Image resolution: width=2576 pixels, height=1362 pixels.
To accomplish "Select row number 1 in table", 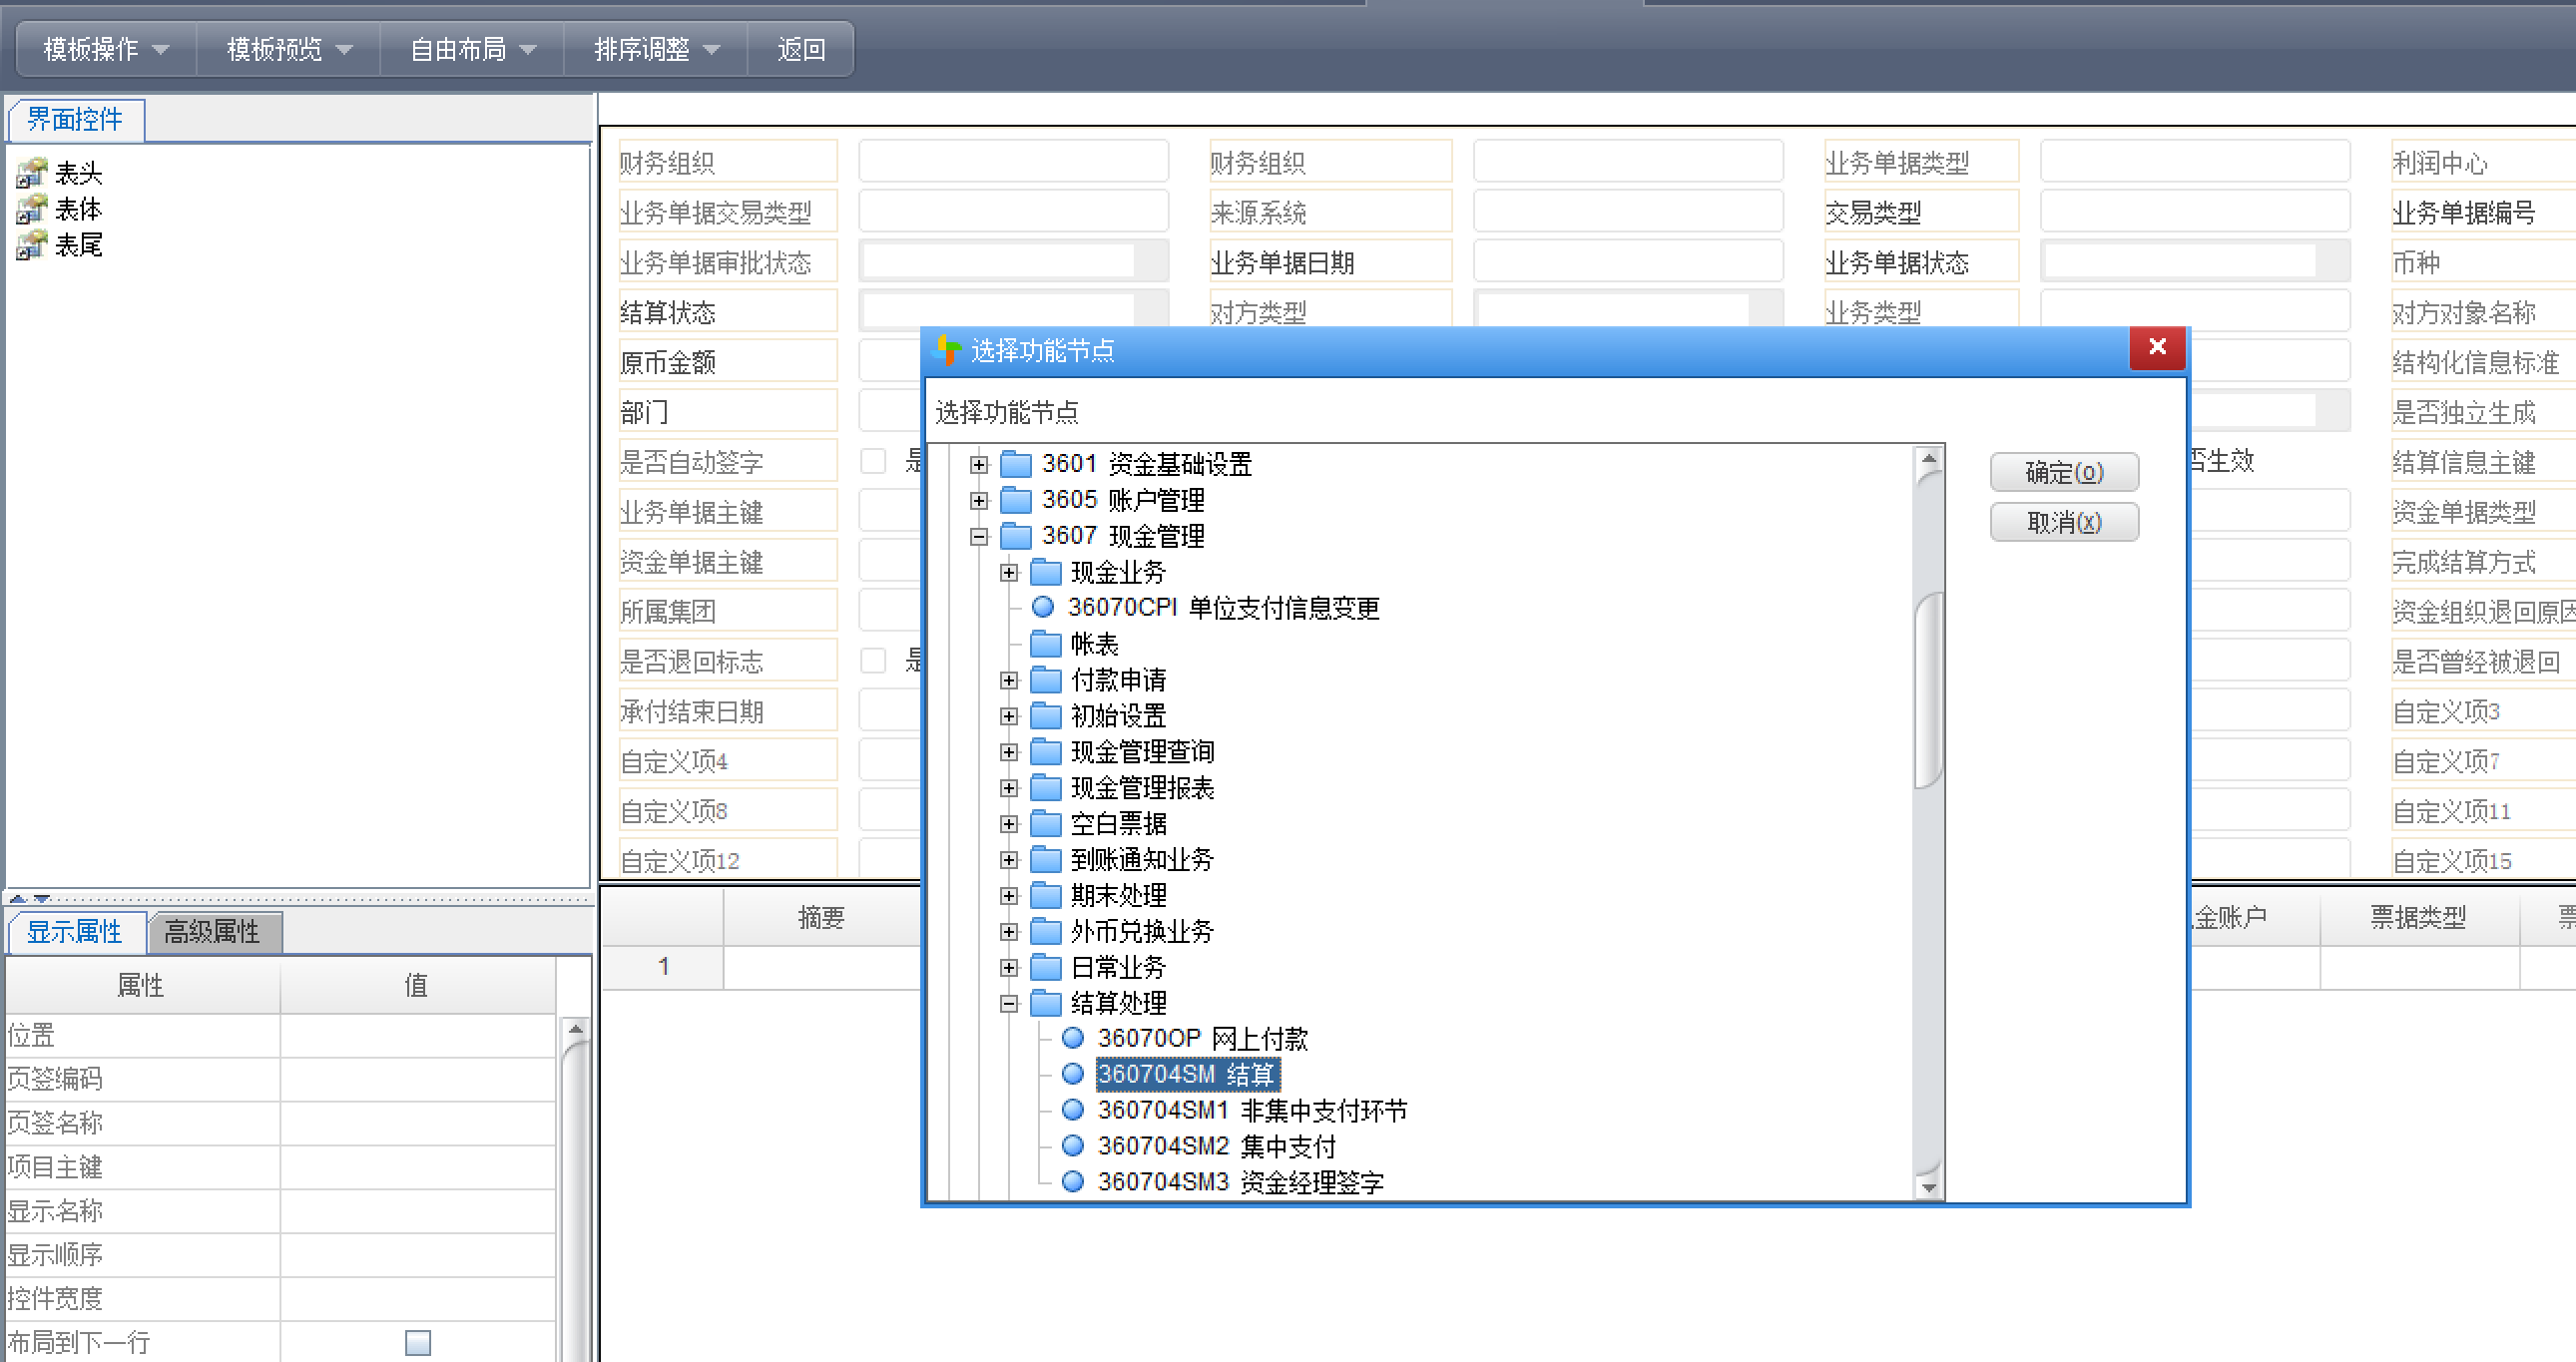I will coord(663,967).
